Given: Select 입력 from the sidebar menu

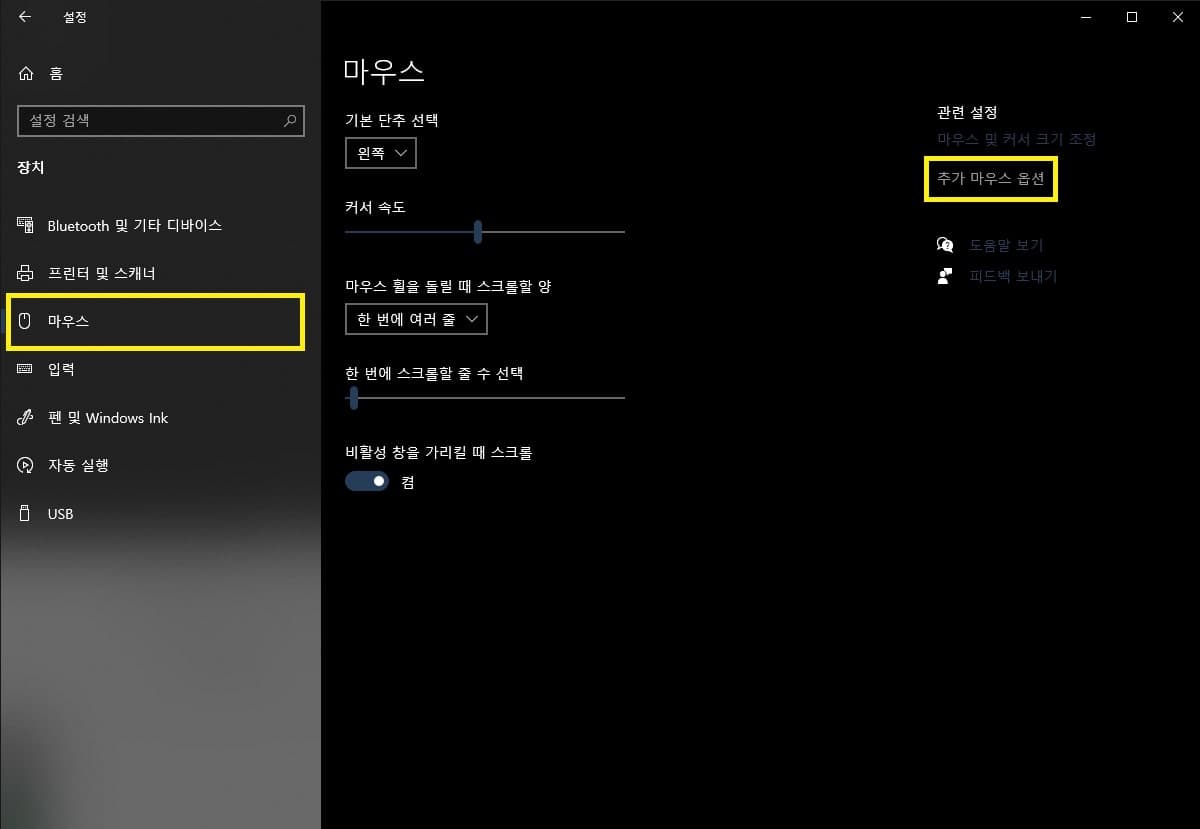Looking at the screenshot, I should 60,369.
